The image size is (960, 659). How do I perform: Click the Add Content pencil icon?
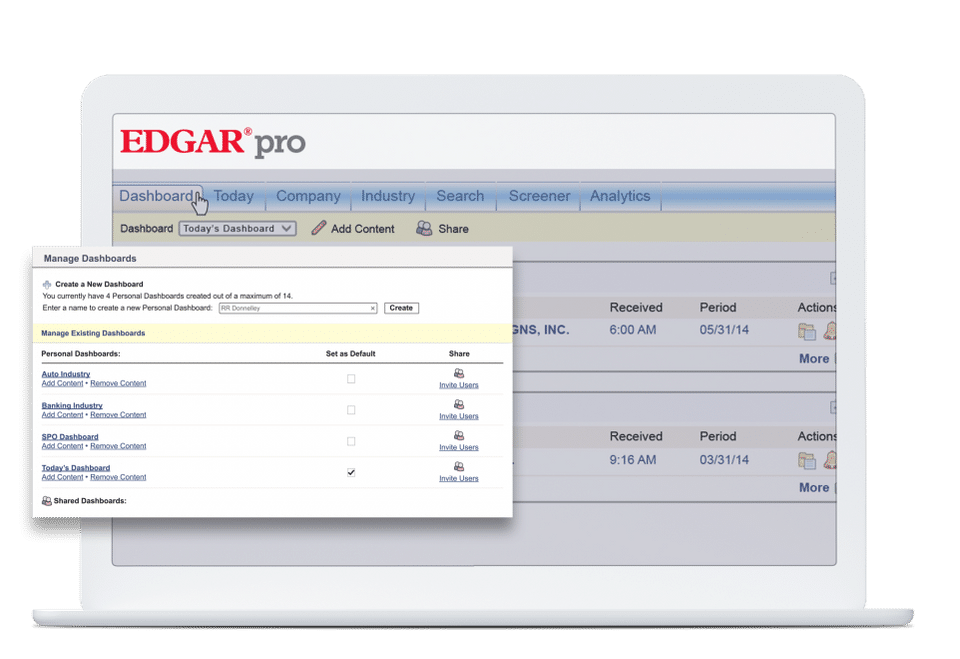coord(318,228)
